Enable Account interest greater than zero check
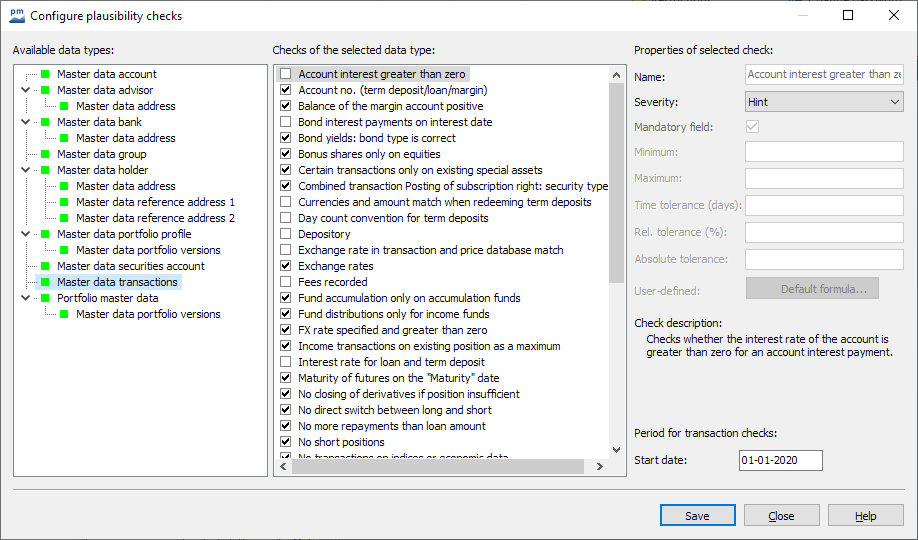918x540 pixels. point(286,74)
